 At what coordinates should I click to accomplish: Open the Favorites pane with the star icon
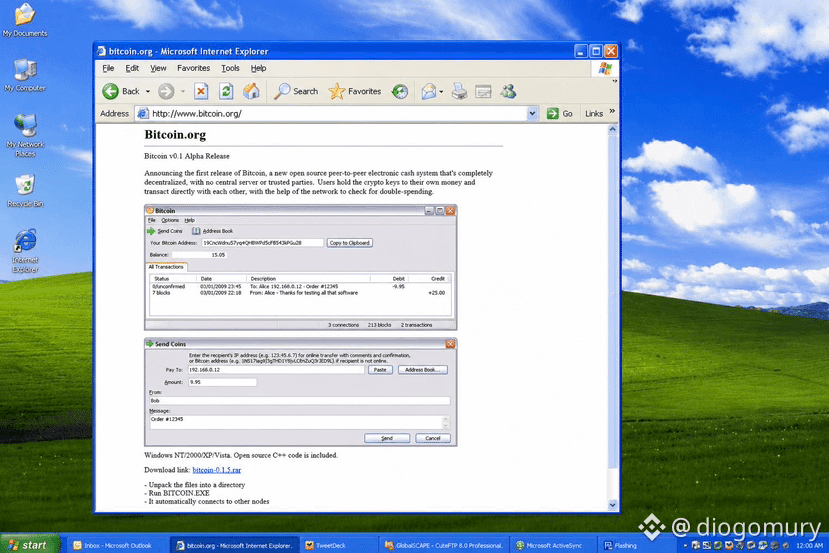(x=355, y=91)
